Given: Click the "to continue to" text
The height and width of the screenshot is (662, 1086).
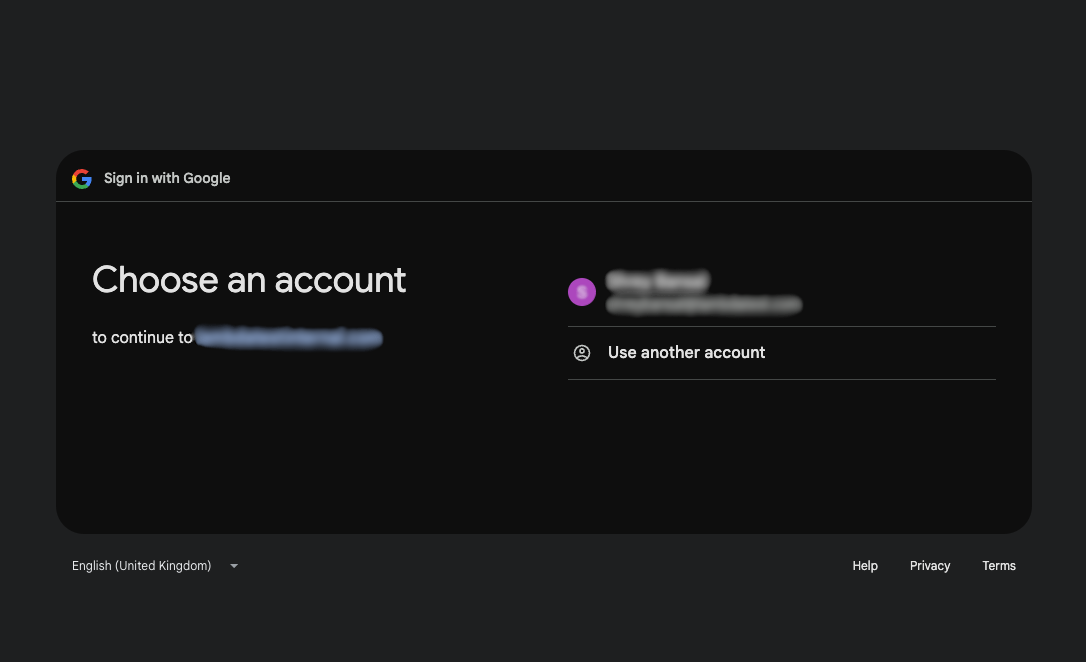Looking at the screenshot, I should 142,338.
